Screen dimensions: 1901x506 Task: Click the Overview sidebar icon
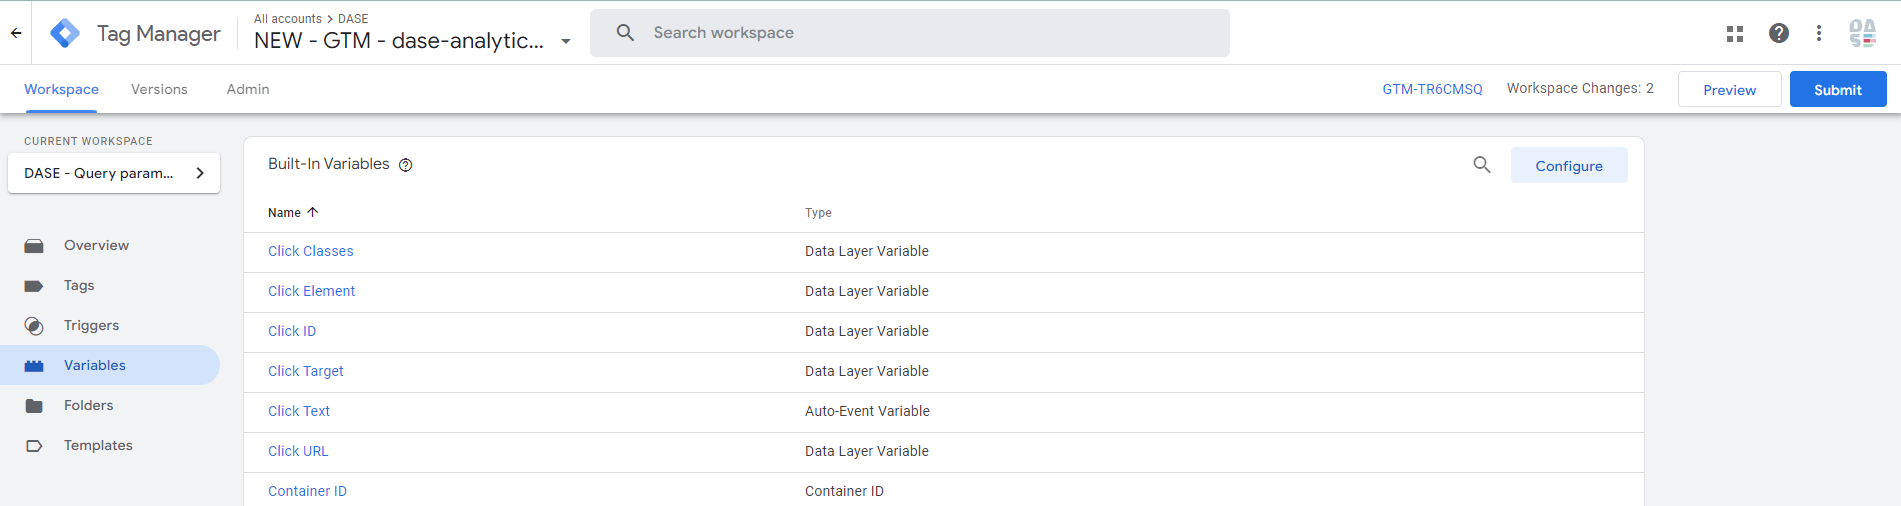[34, 246]
